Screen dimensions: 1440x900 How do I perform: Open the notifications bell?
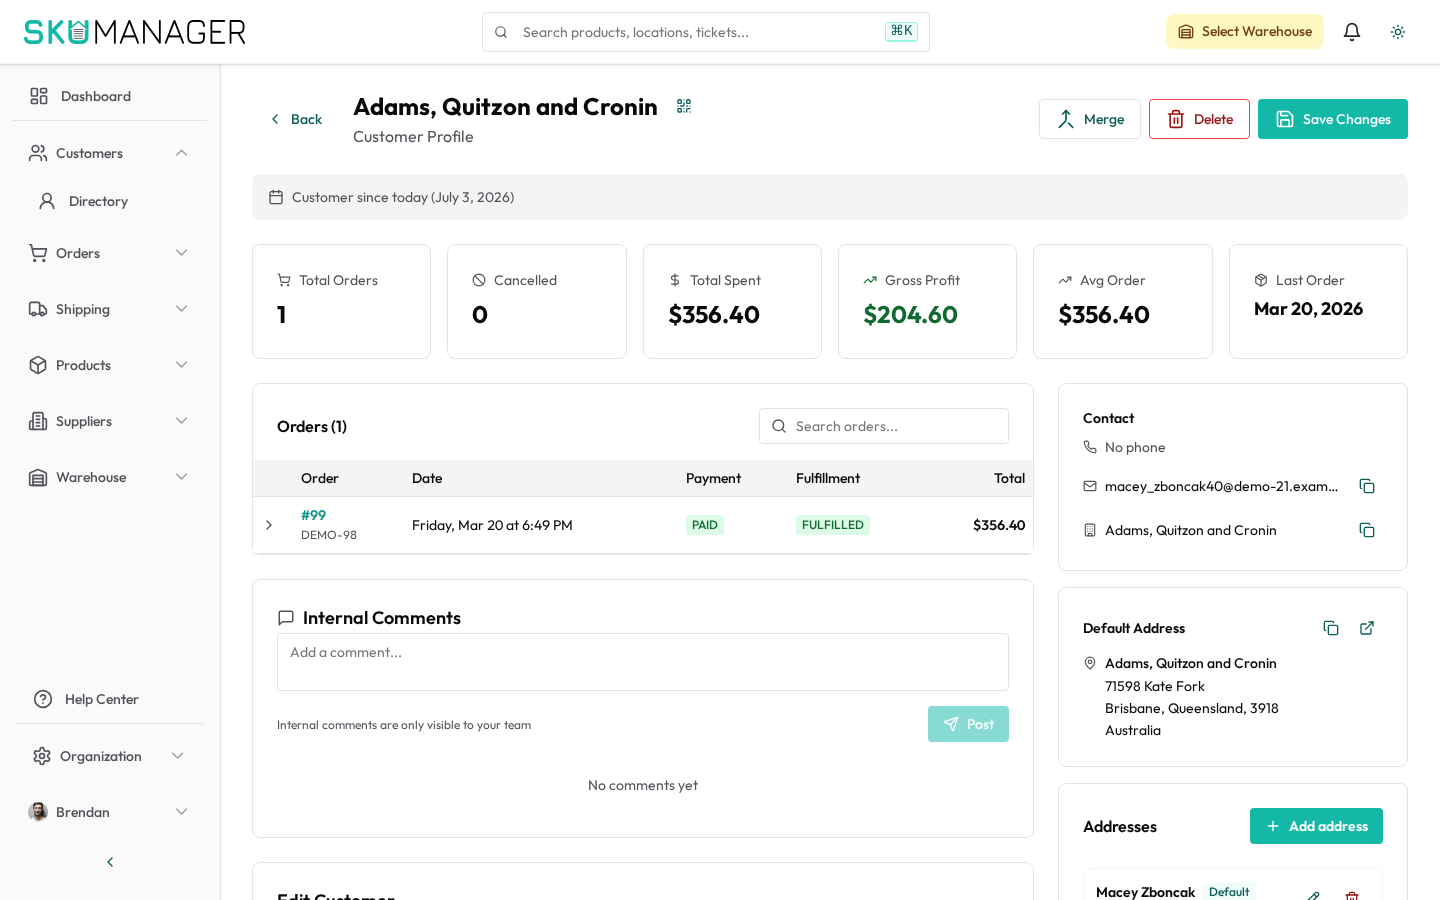point(1352,32)
